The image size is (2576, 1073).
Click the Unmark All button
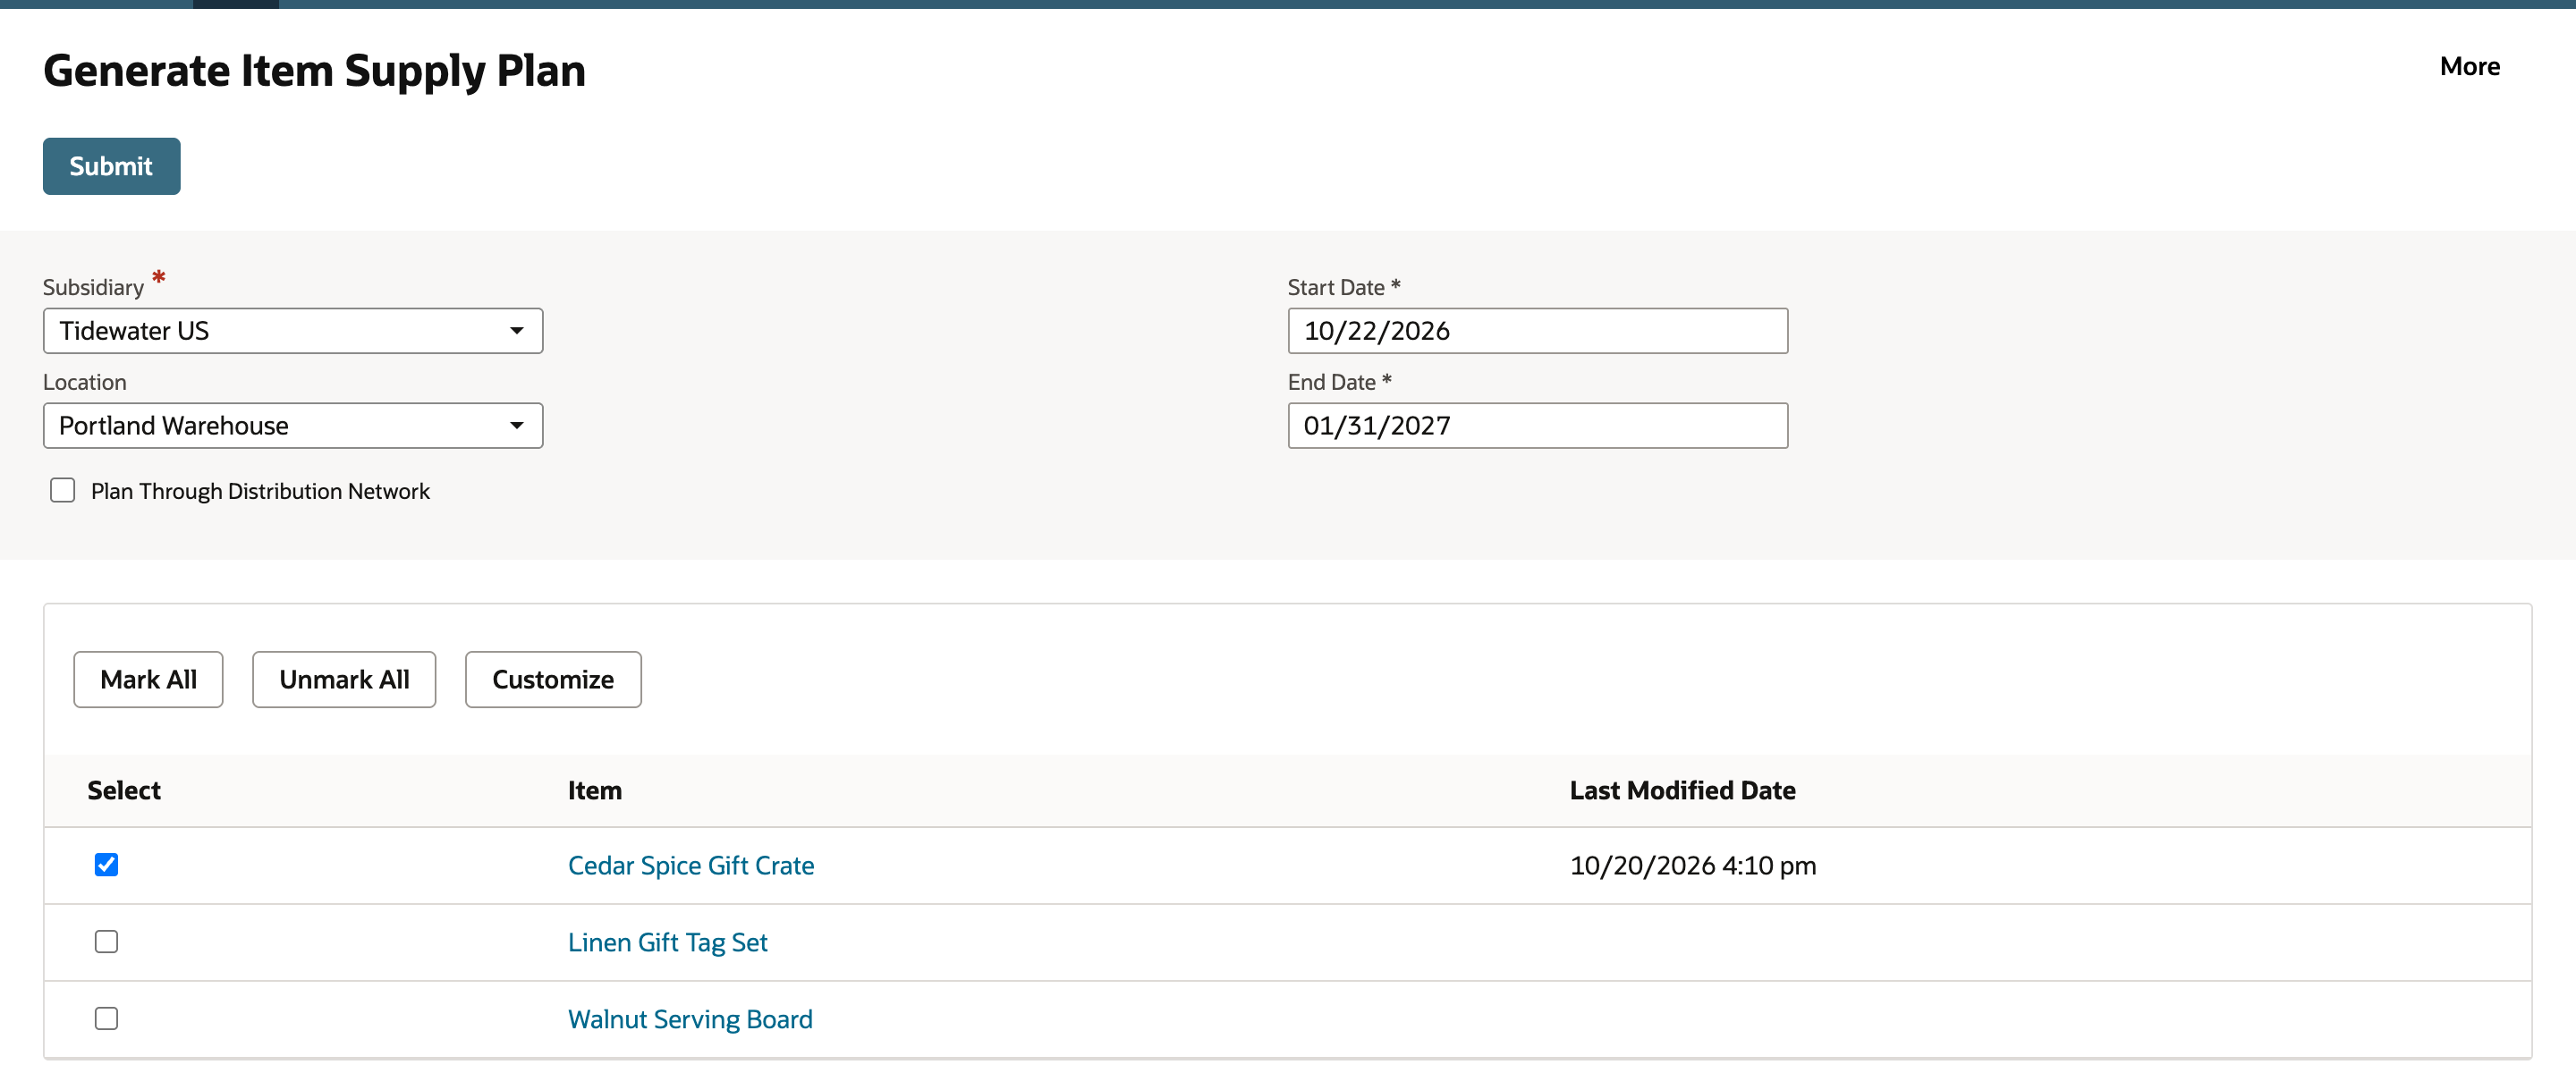(x=344, y=680)
